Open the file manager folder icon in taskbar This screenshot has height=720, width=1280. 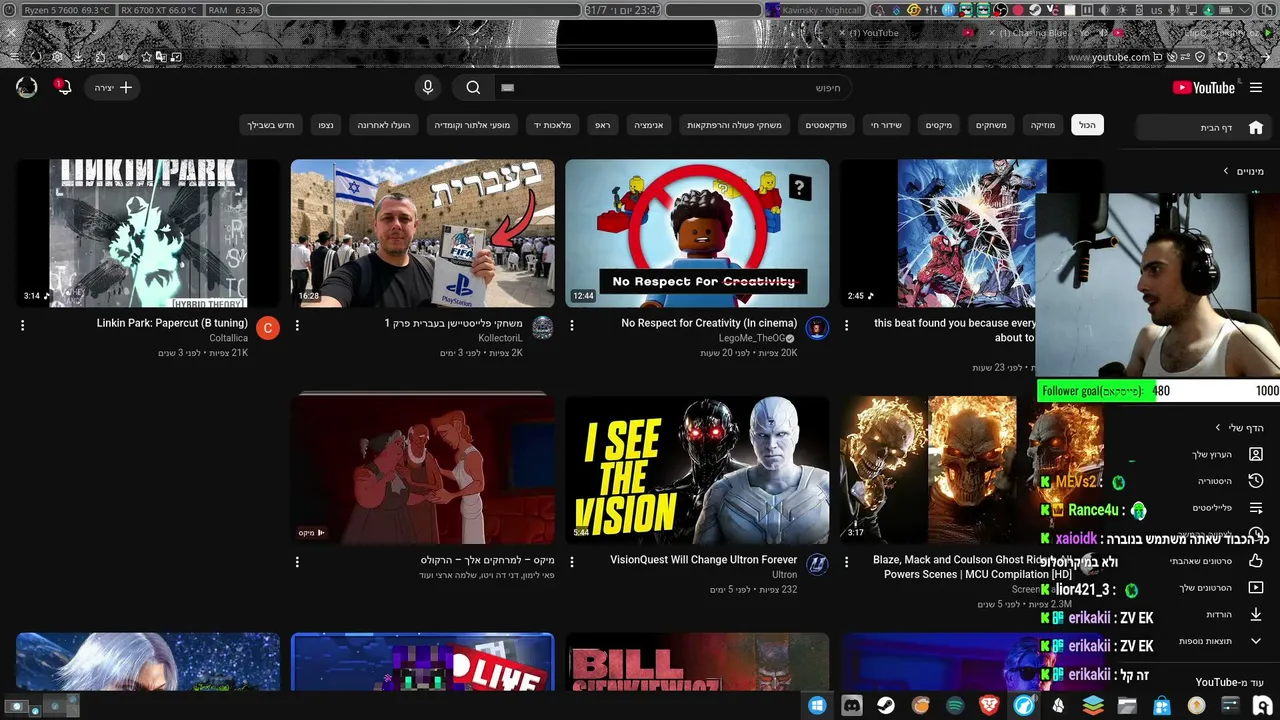pos(1127,706)
